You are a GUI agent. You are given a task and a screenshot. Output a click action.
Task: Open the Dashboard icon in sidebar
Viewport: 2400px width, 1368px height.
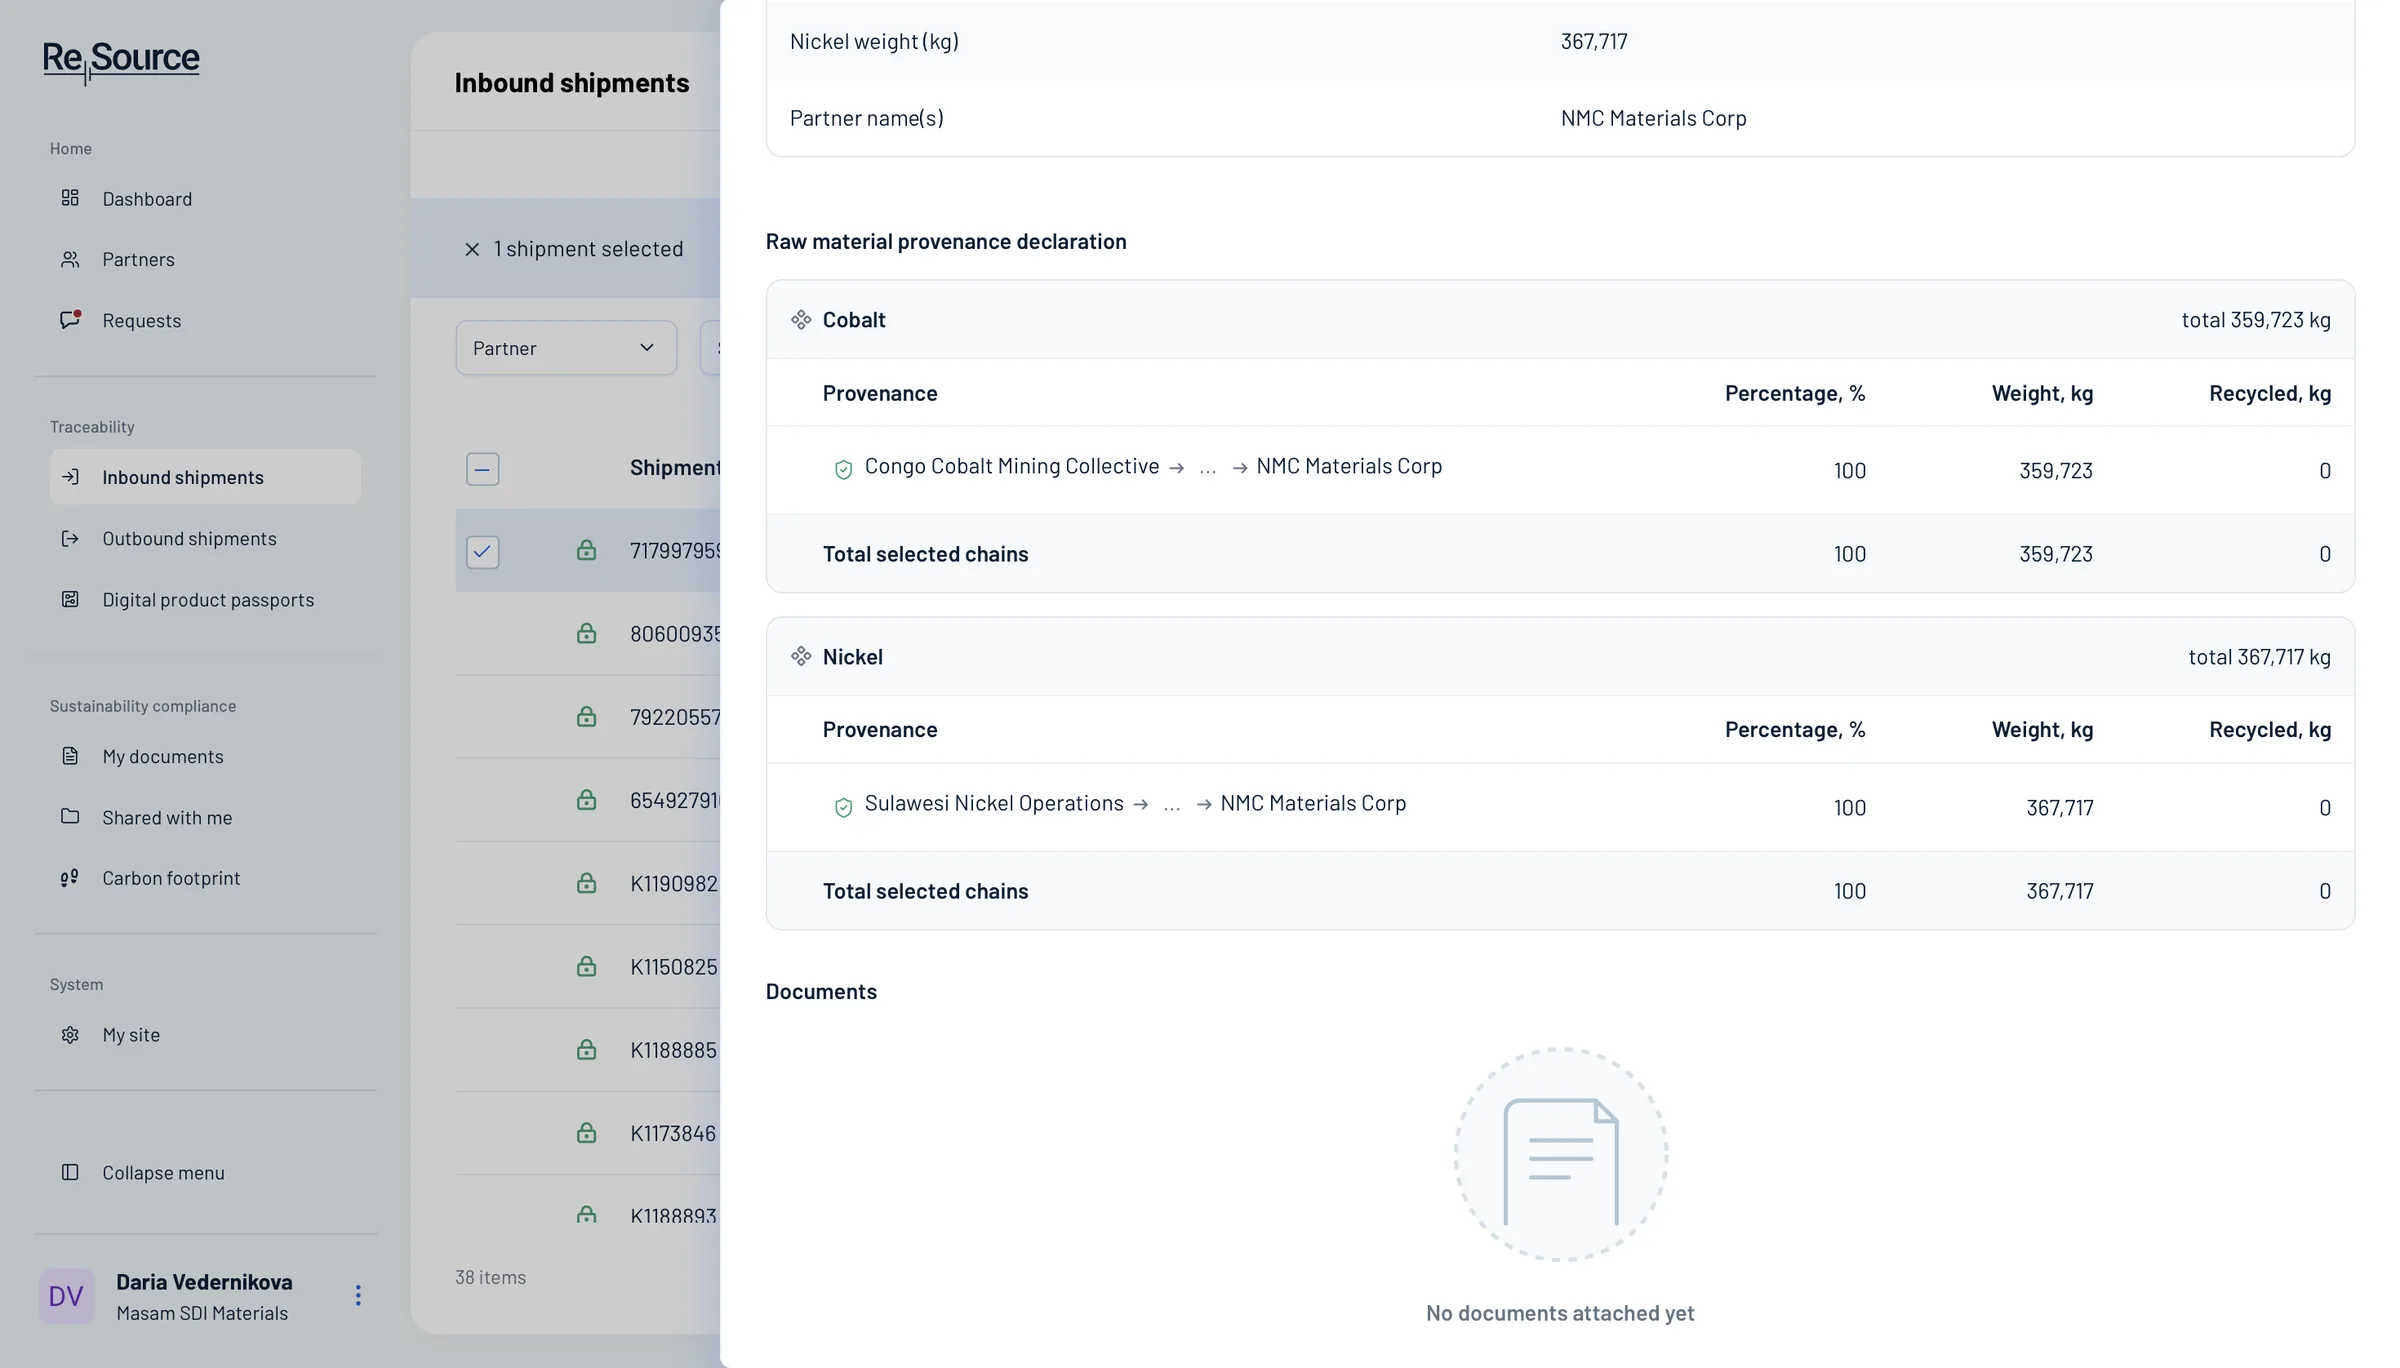click(x=70, y=198)
